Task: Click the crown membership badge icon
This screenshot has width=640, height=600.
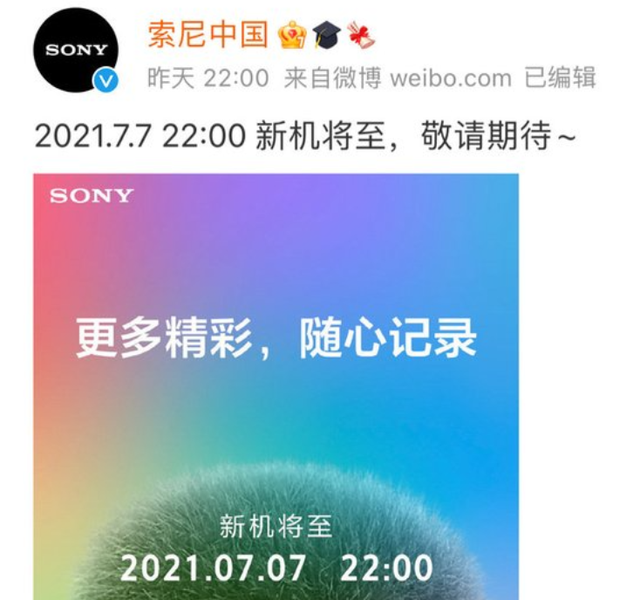Action: (292, 36)
